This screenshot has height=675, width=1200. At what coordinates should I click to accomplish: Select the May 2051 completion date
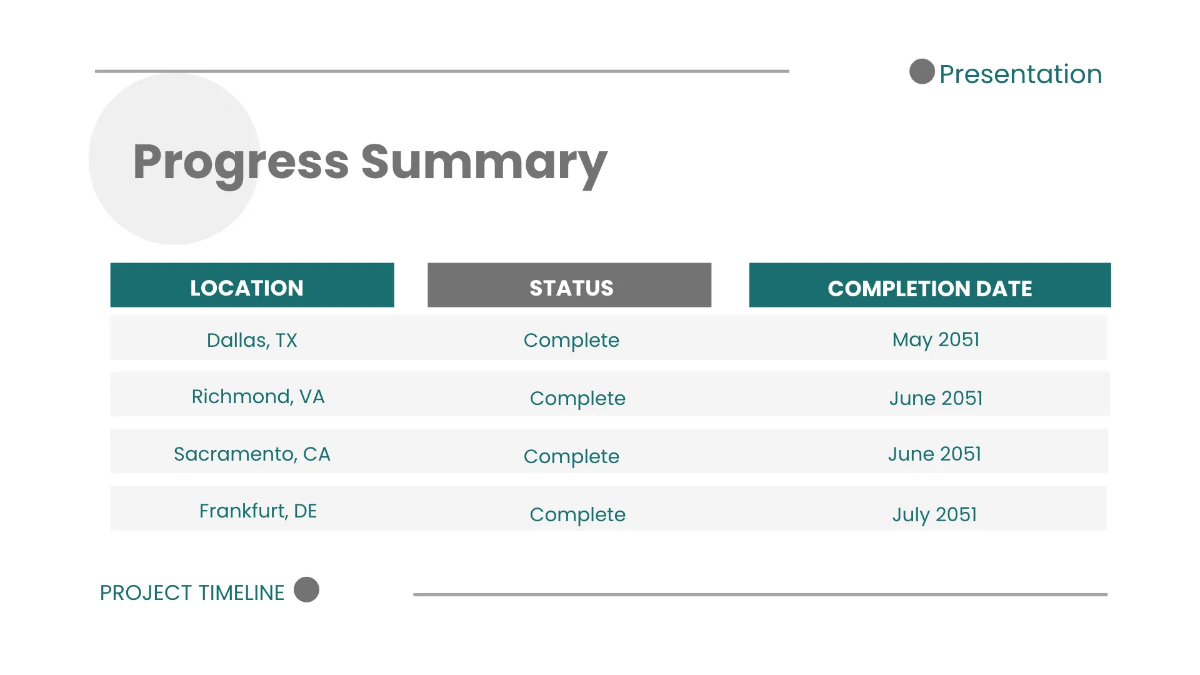click(935, 340)
